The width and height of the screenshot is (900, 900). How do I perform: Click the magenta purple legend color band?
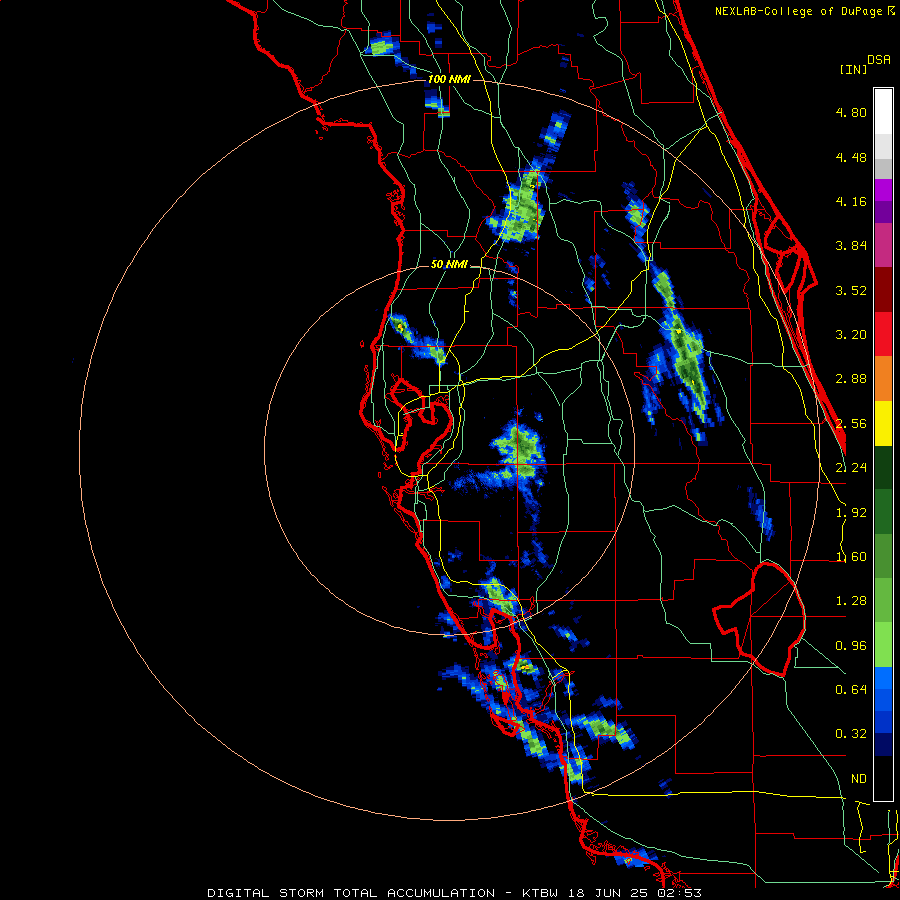click(883, 190)
